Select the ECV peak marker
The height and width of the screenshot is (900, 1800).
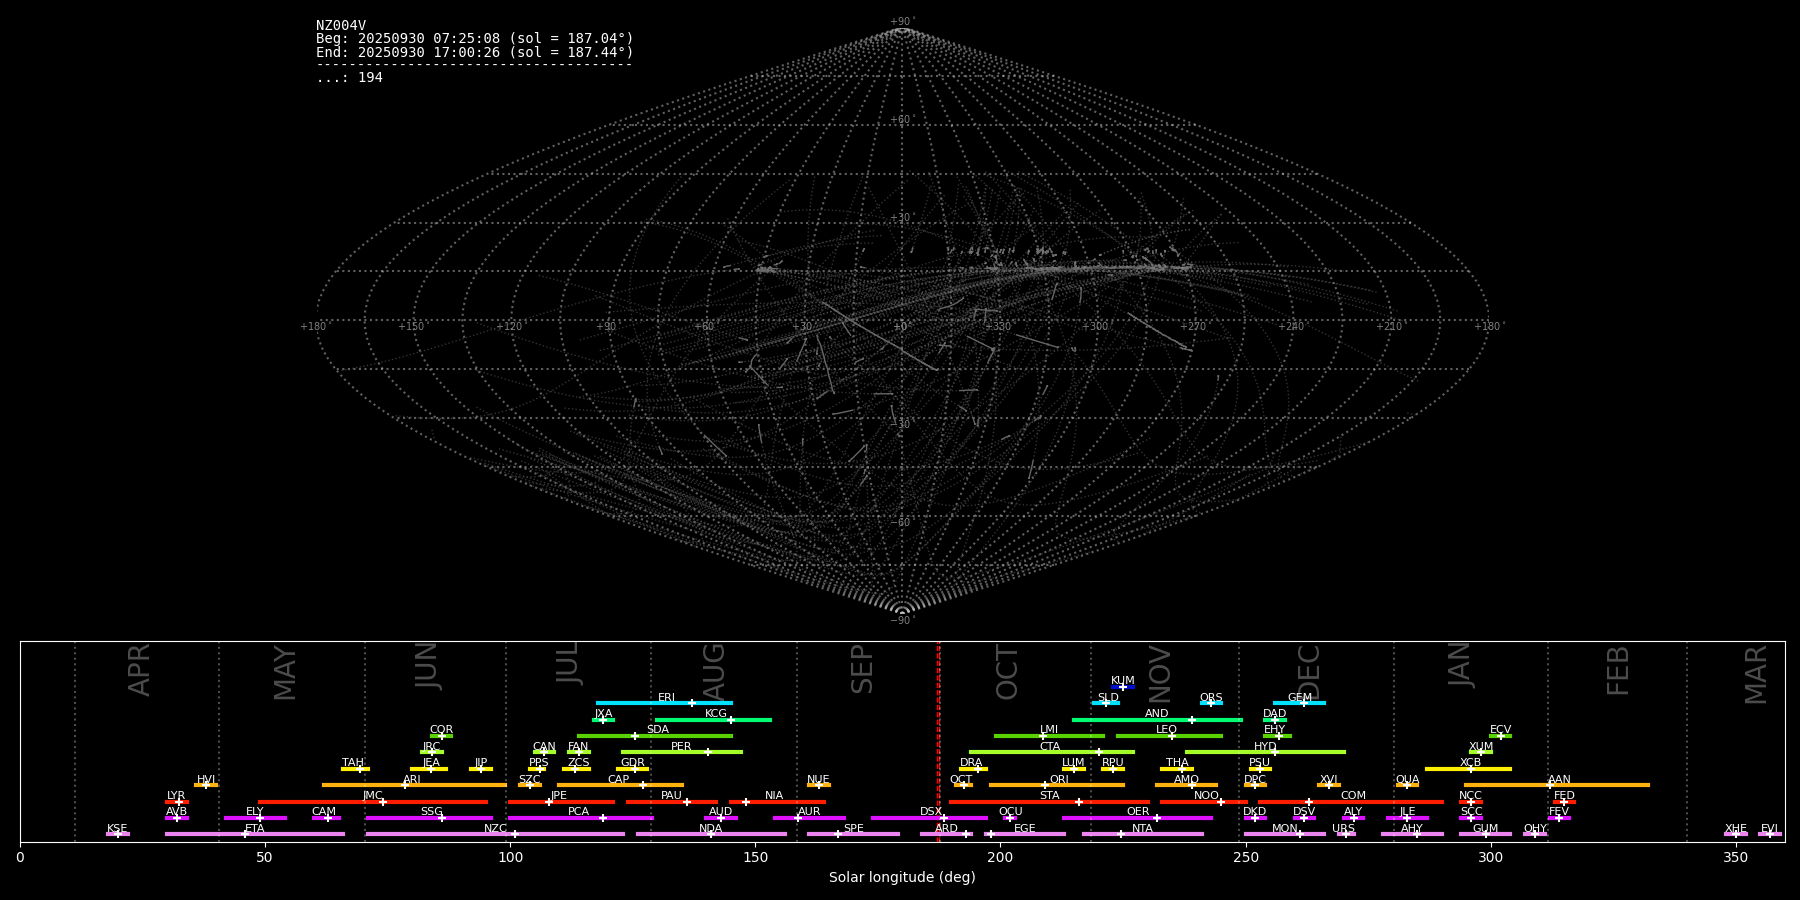1501,736
